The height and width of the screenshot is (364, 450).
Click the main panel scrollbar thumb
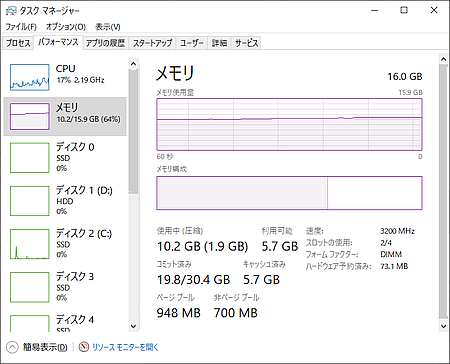(443, 192)
